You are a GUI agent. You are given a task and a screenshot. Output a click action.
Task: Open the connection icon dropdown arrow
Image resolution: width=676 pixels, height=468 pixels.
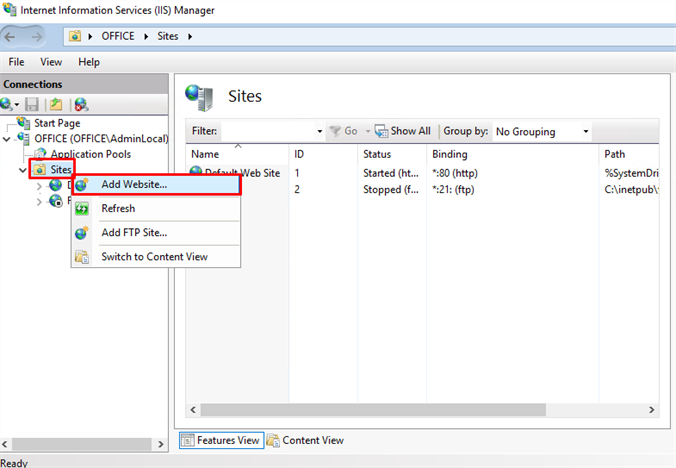(17, 105)
